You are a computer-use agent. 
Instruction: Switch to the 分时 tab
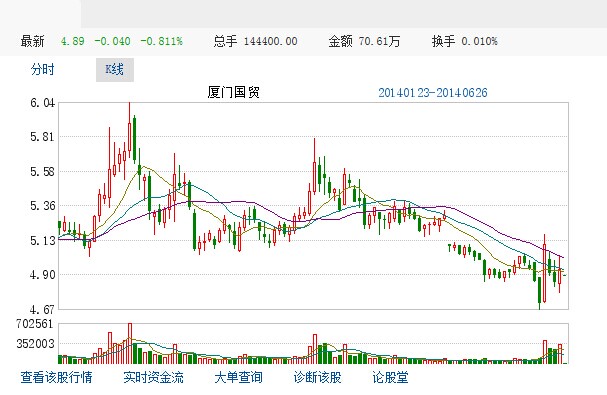pyautogui.click(x=43, y=70)
